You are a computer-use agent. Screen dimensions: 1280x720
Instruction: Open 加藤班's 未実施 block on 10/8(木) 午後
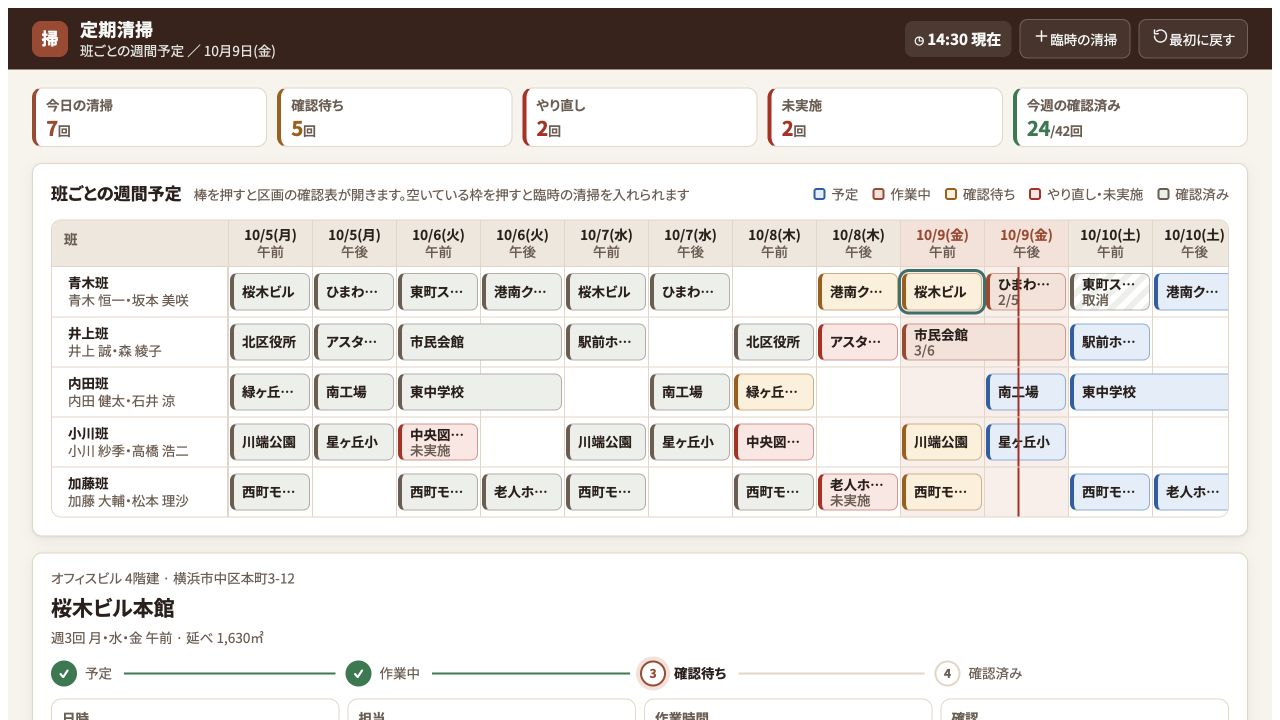(x=858, y=492)
